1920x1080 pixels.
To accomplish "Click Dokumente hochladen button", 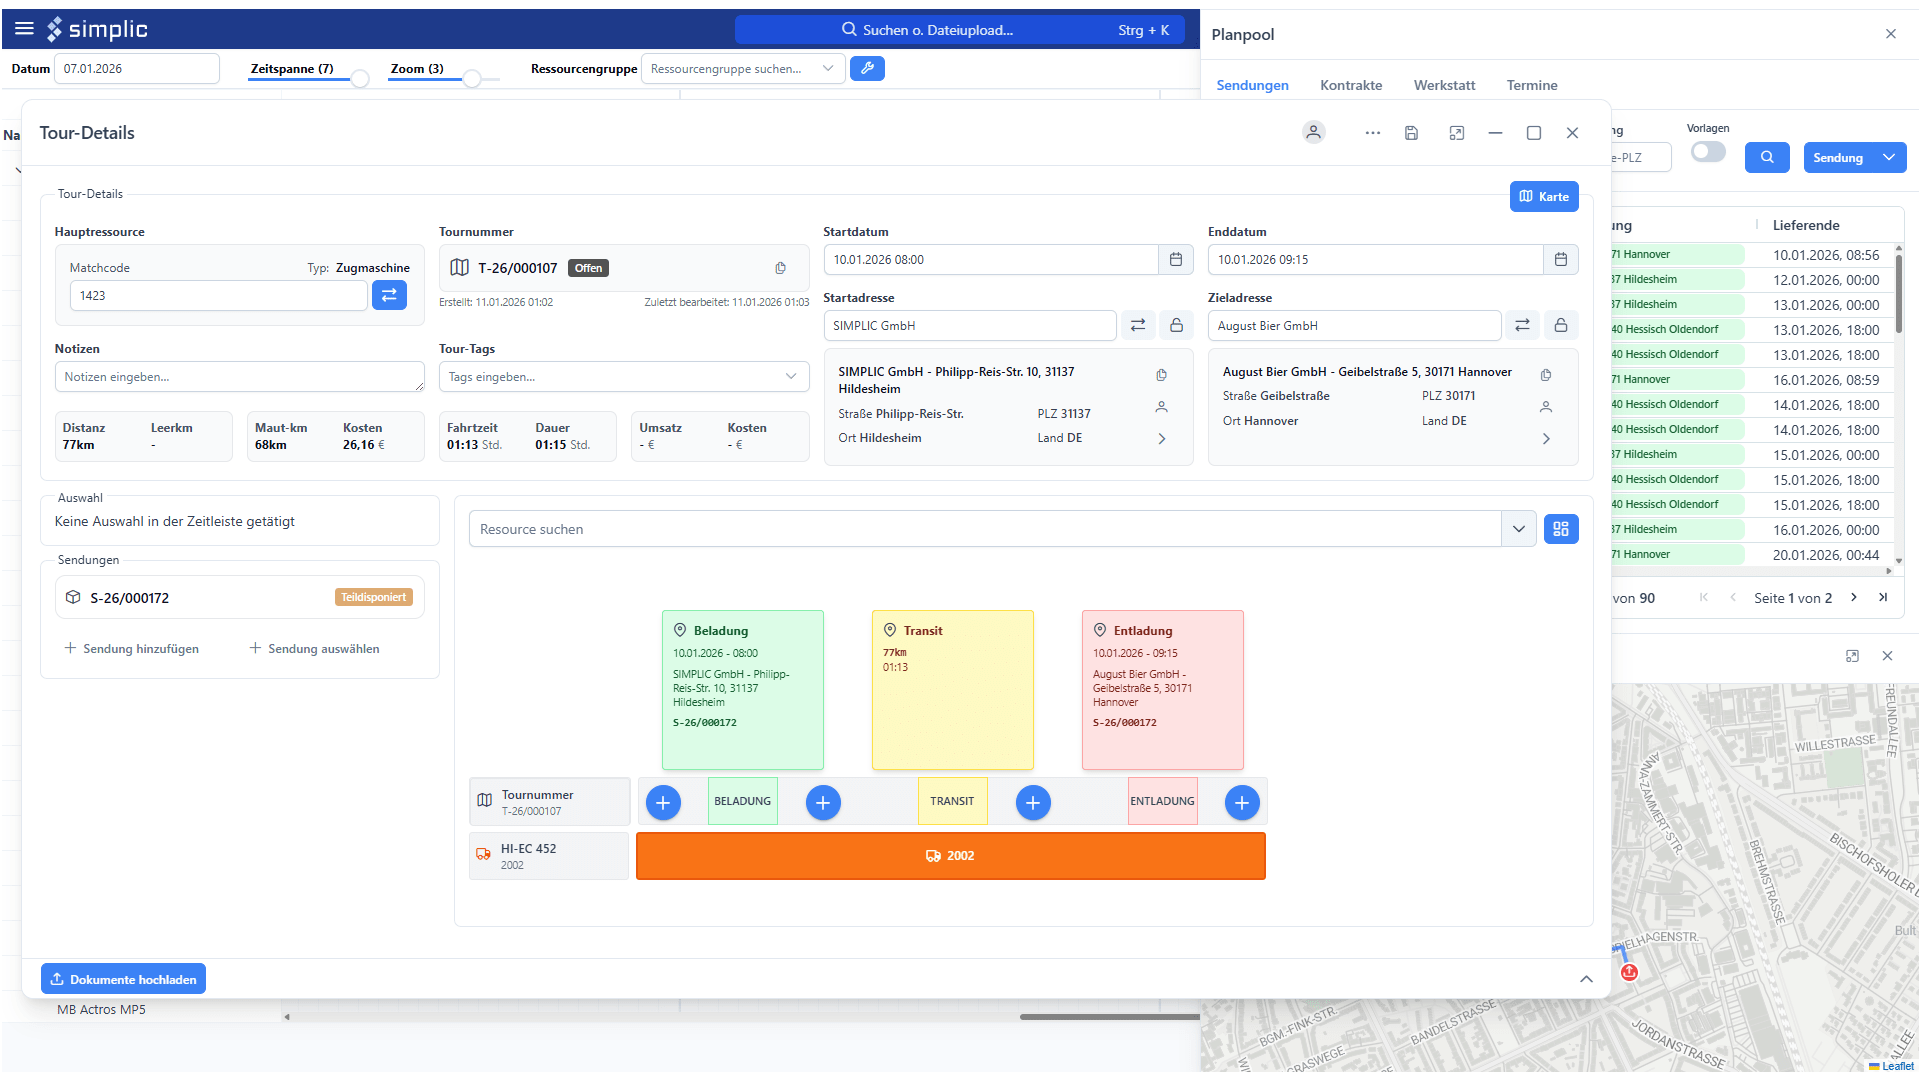I will coord(123,979).
